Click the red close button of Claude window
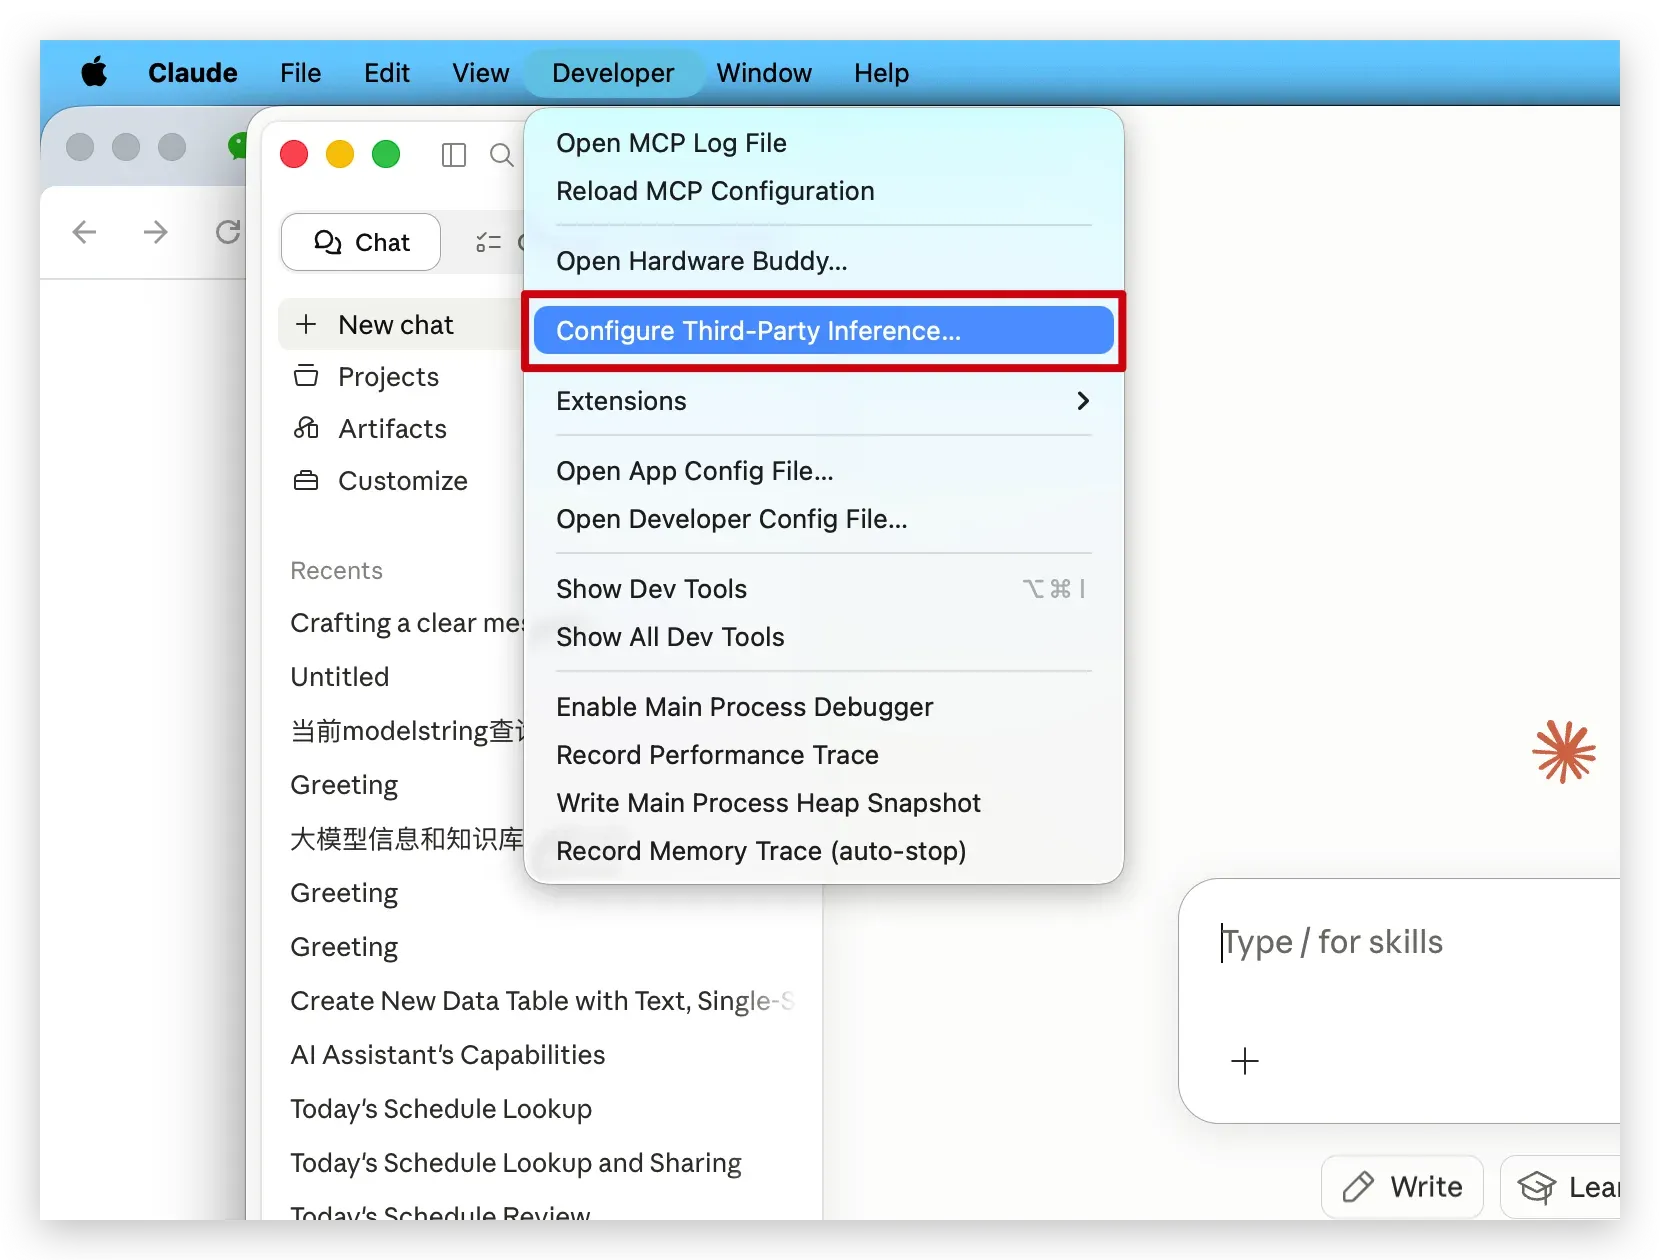The height and width of the screenshot is (1260, 1660). click(x=294, y=154)
